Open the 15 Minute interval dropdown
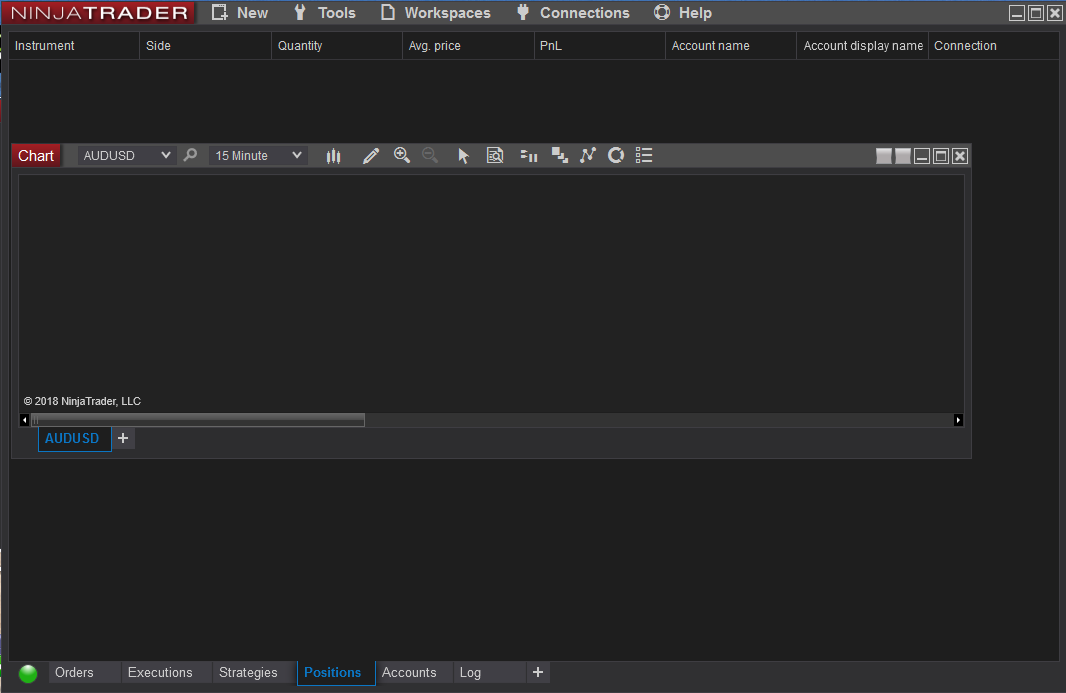This screenshot has width=1066, height=693. pyautogui.click(x=258, y=156)
